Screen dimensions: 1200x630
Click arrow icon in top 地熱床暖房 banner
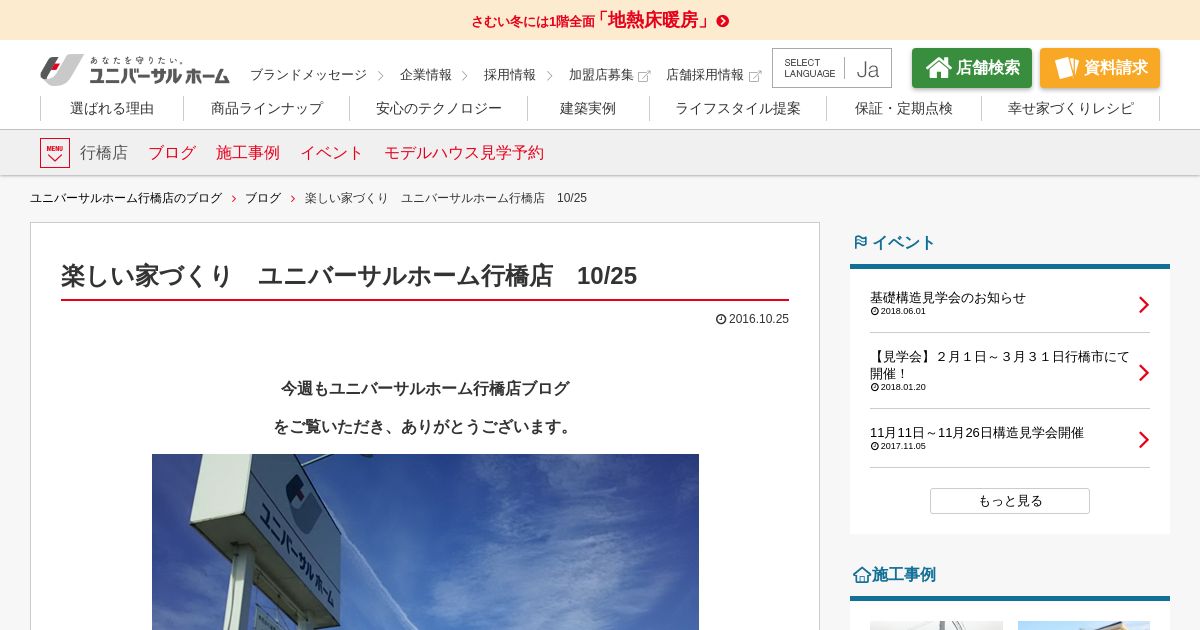[723, 21]
